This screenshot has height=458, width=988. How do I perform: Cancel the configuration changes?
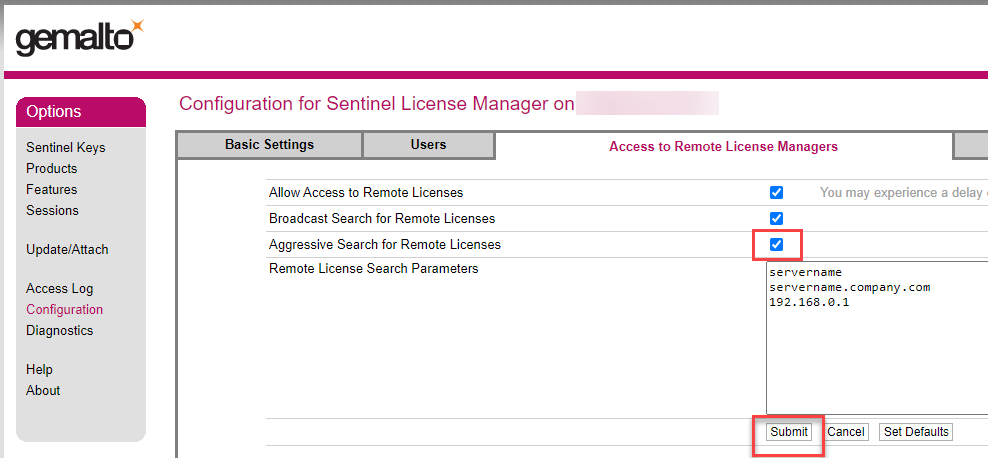pos(846,432)
